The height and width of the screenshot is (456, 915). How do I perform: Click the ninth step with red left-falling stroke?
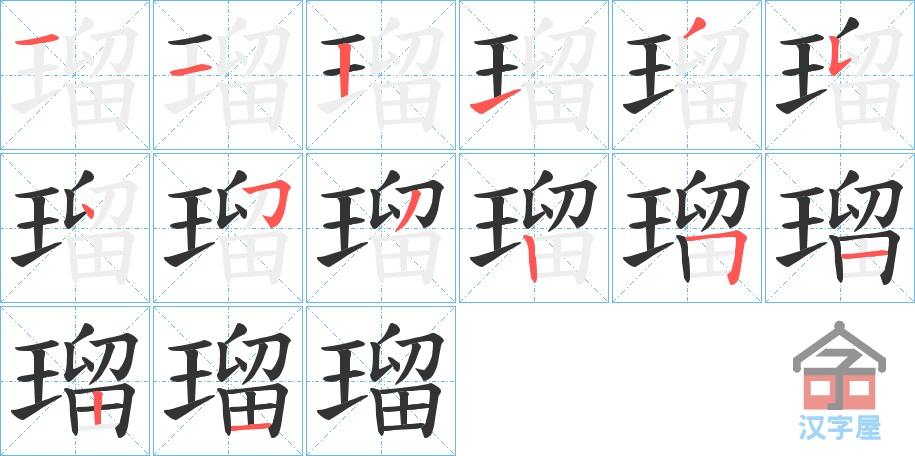point(380,228)
